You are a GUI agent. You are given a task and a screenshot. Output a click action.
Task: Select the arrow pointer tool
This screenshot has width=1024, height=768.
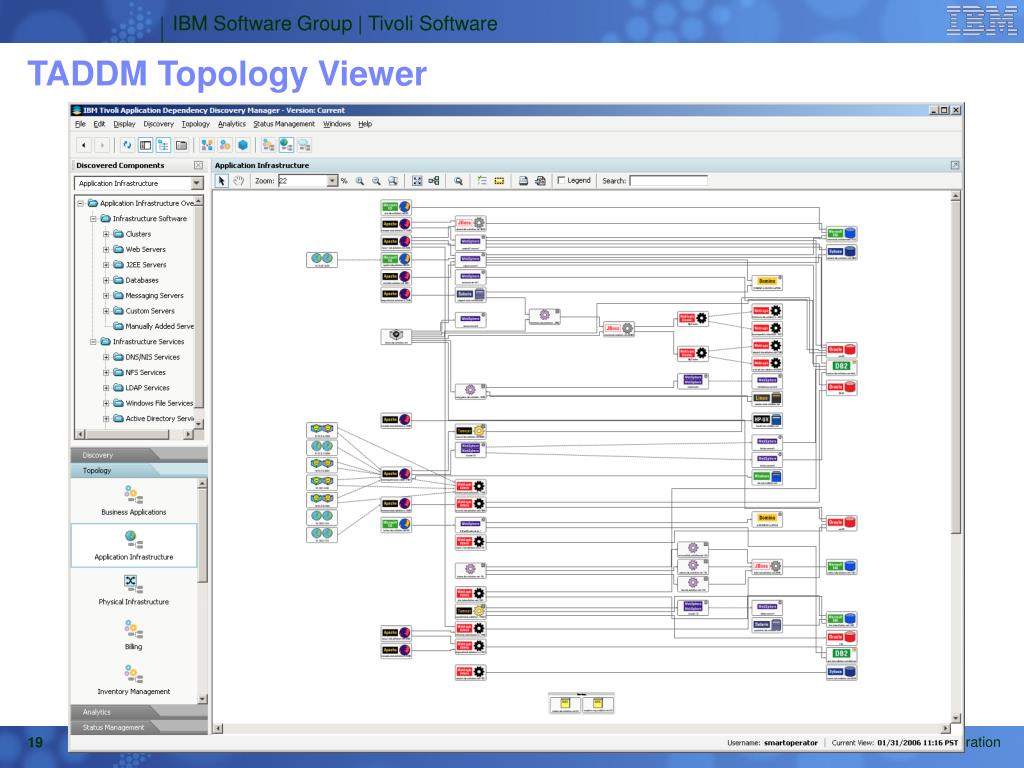pos(221,181)
